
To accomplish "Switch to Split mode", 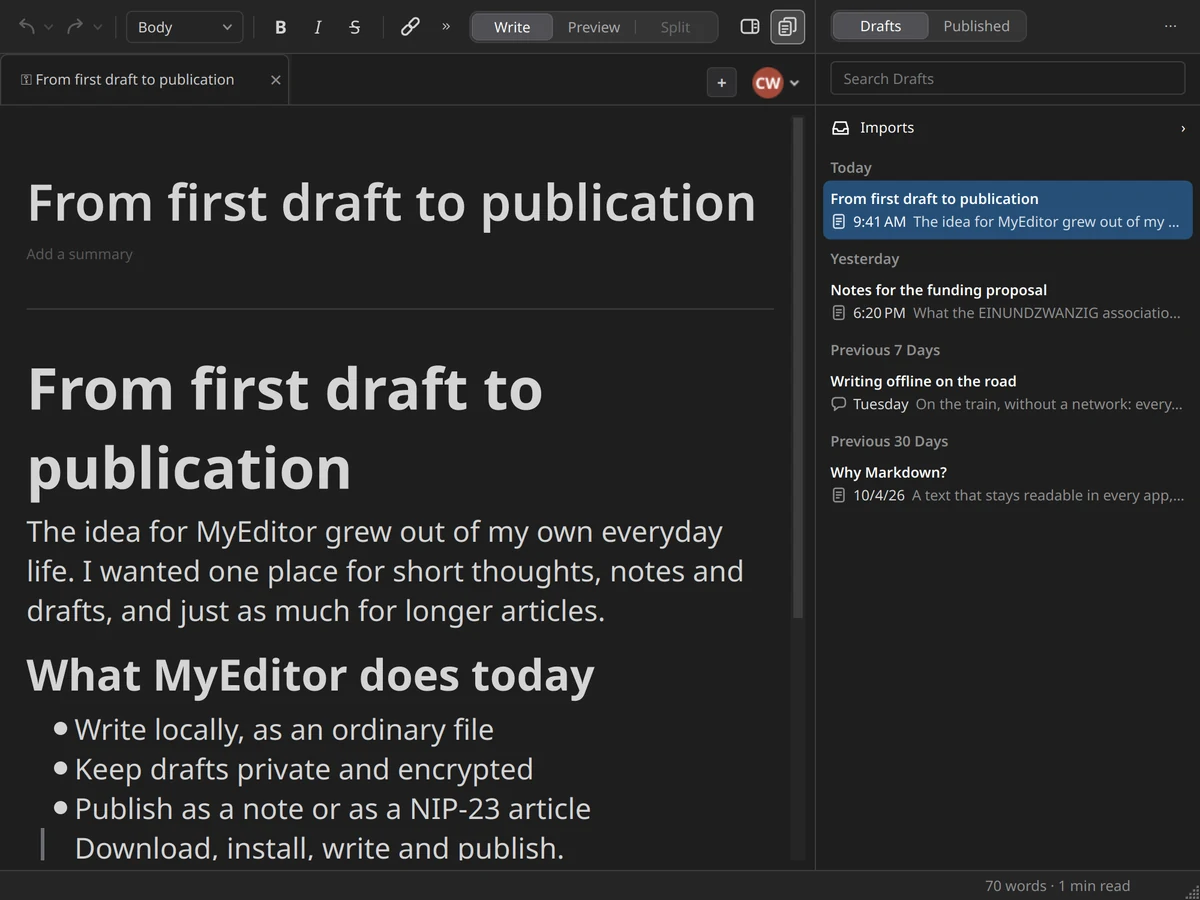I will [675, 27].
